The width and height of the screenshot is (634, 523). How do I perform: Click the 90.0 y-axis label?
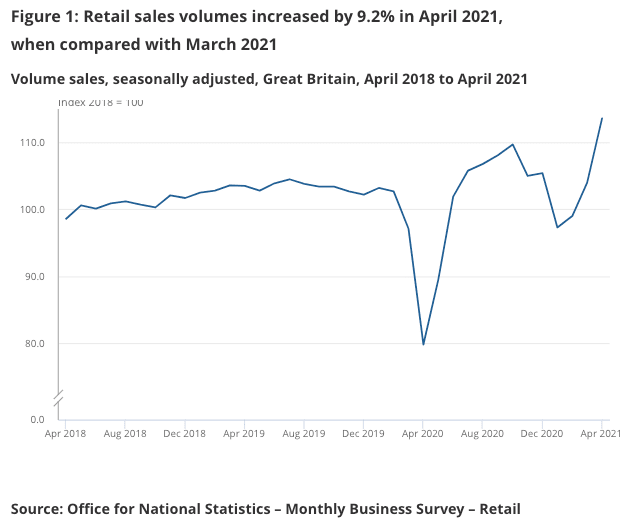(x=35, y=277)
